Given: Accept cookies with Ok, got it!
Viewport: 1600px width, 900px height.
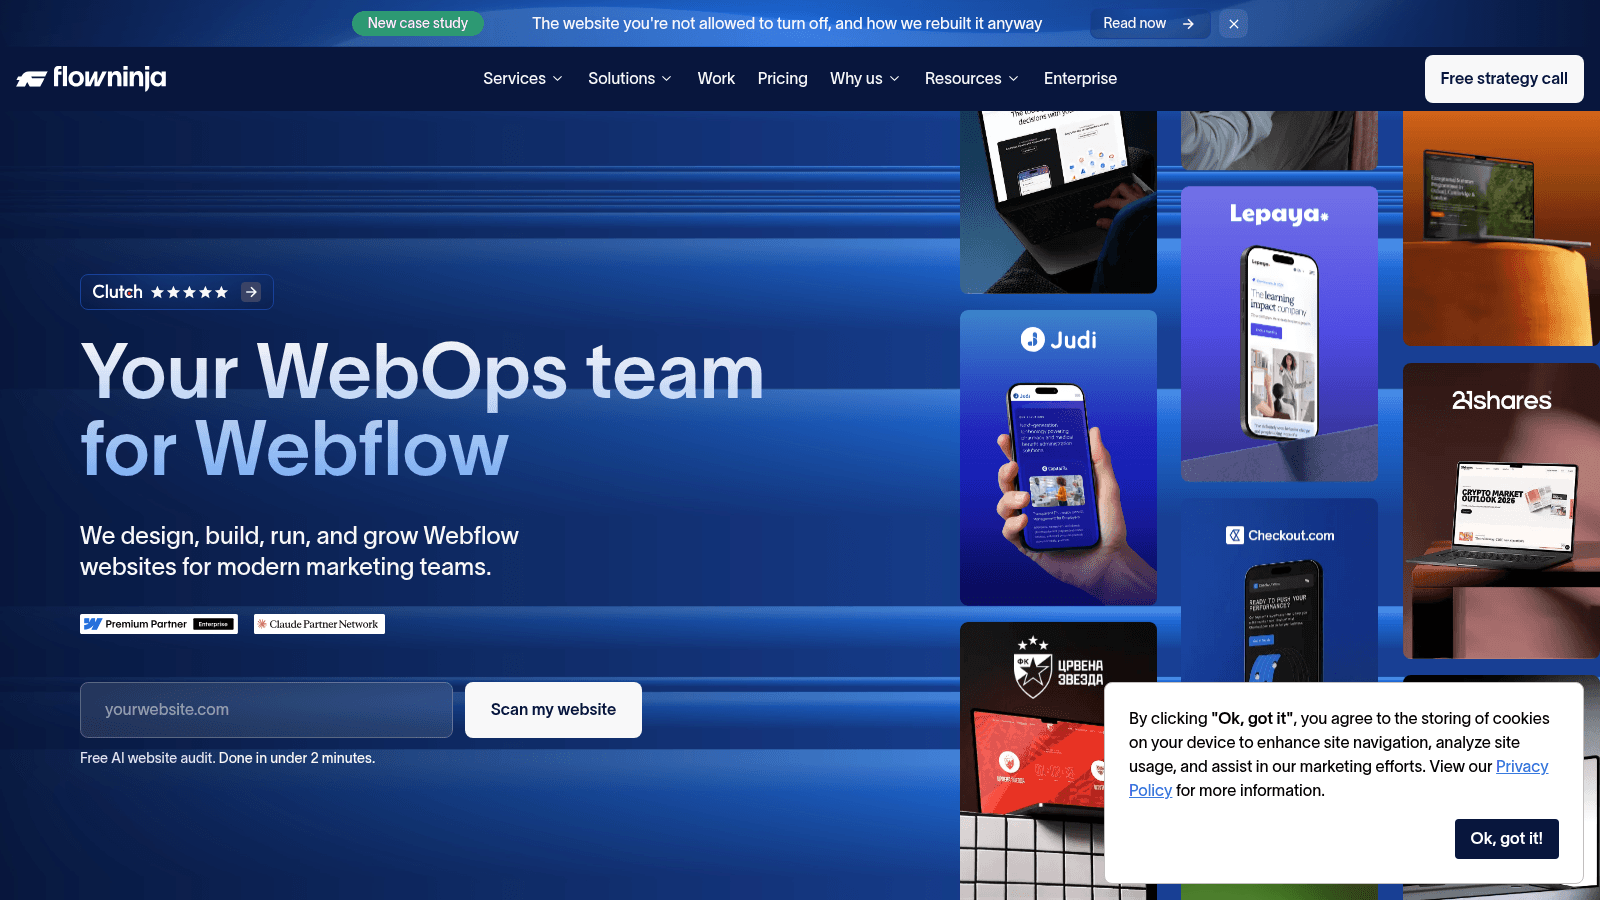Looking at the screenshot, I should (x=1506, y=839).
